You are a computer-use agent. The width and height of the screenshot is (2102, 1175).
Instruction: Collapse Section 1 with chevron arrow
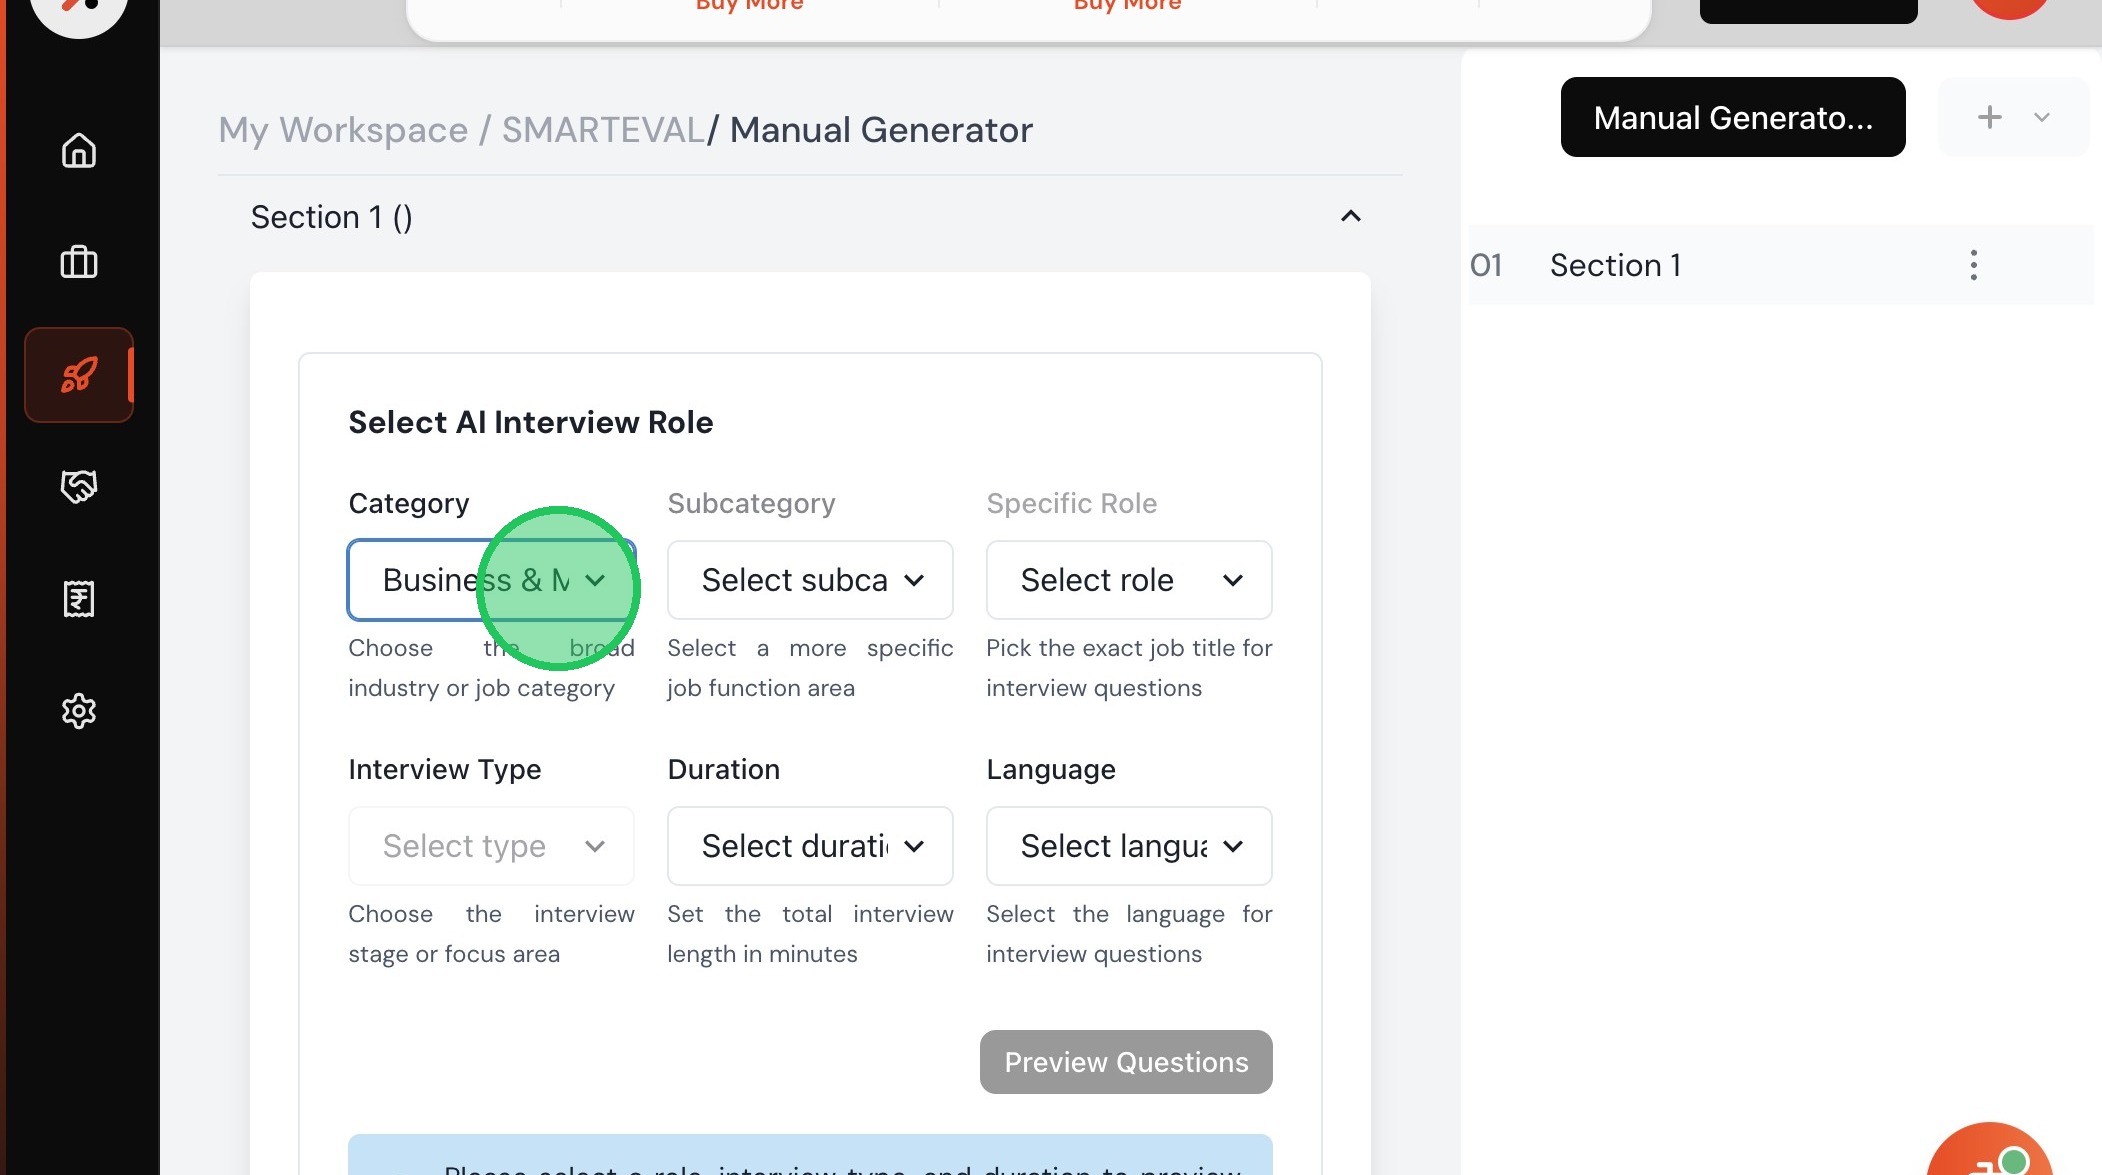coord(1350,216)
